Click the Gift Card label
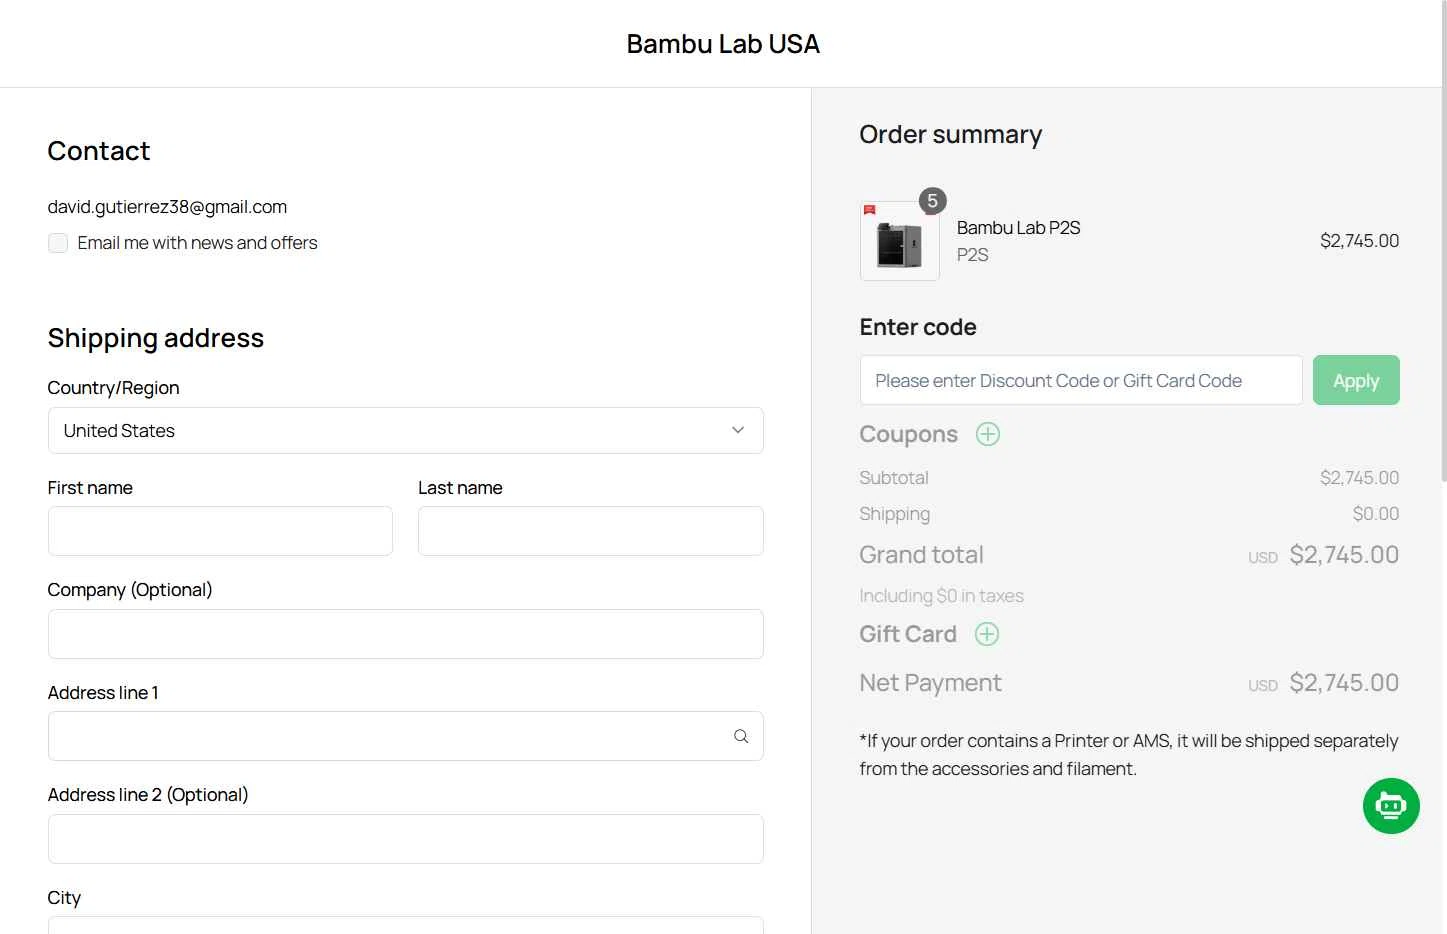1447x934 pixels. click(908, 634)
